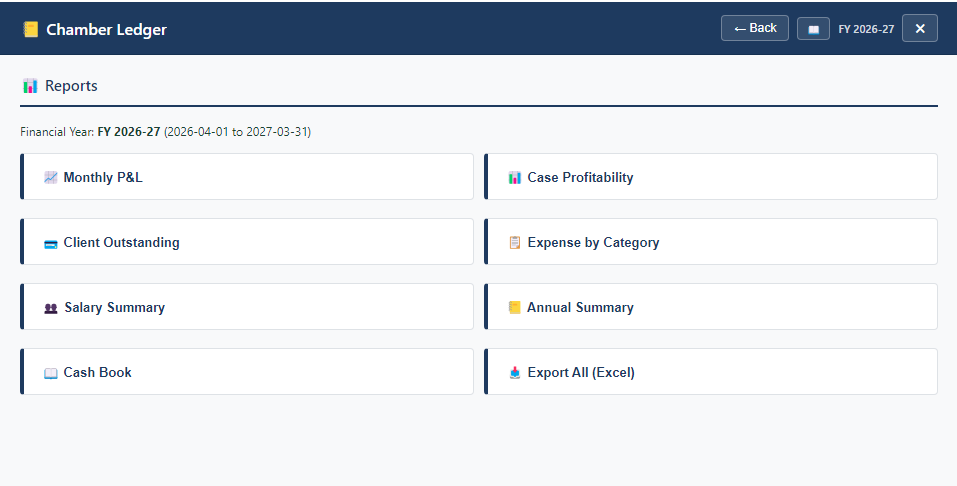957x486 pixels.
Task: Click the Chamber Ledger title text
Action: tap(106, 29)
